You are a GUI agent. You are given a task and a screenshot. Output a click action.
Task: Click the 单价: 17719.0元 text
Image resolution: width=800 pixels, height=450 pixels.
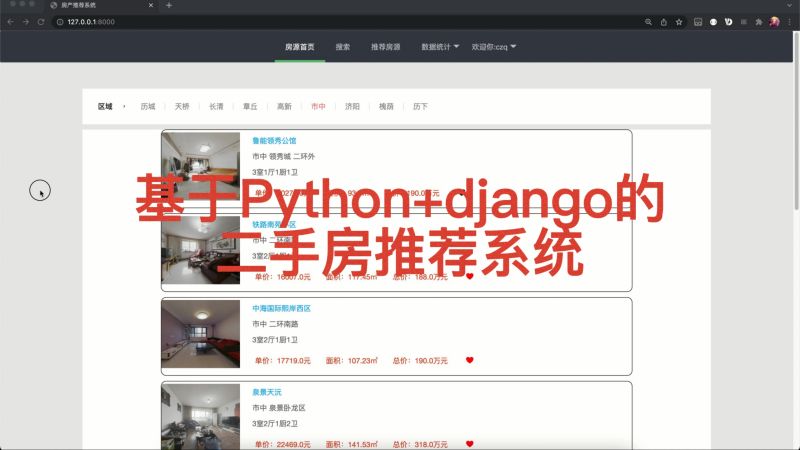pyautogui.click(x=283, y=360)
